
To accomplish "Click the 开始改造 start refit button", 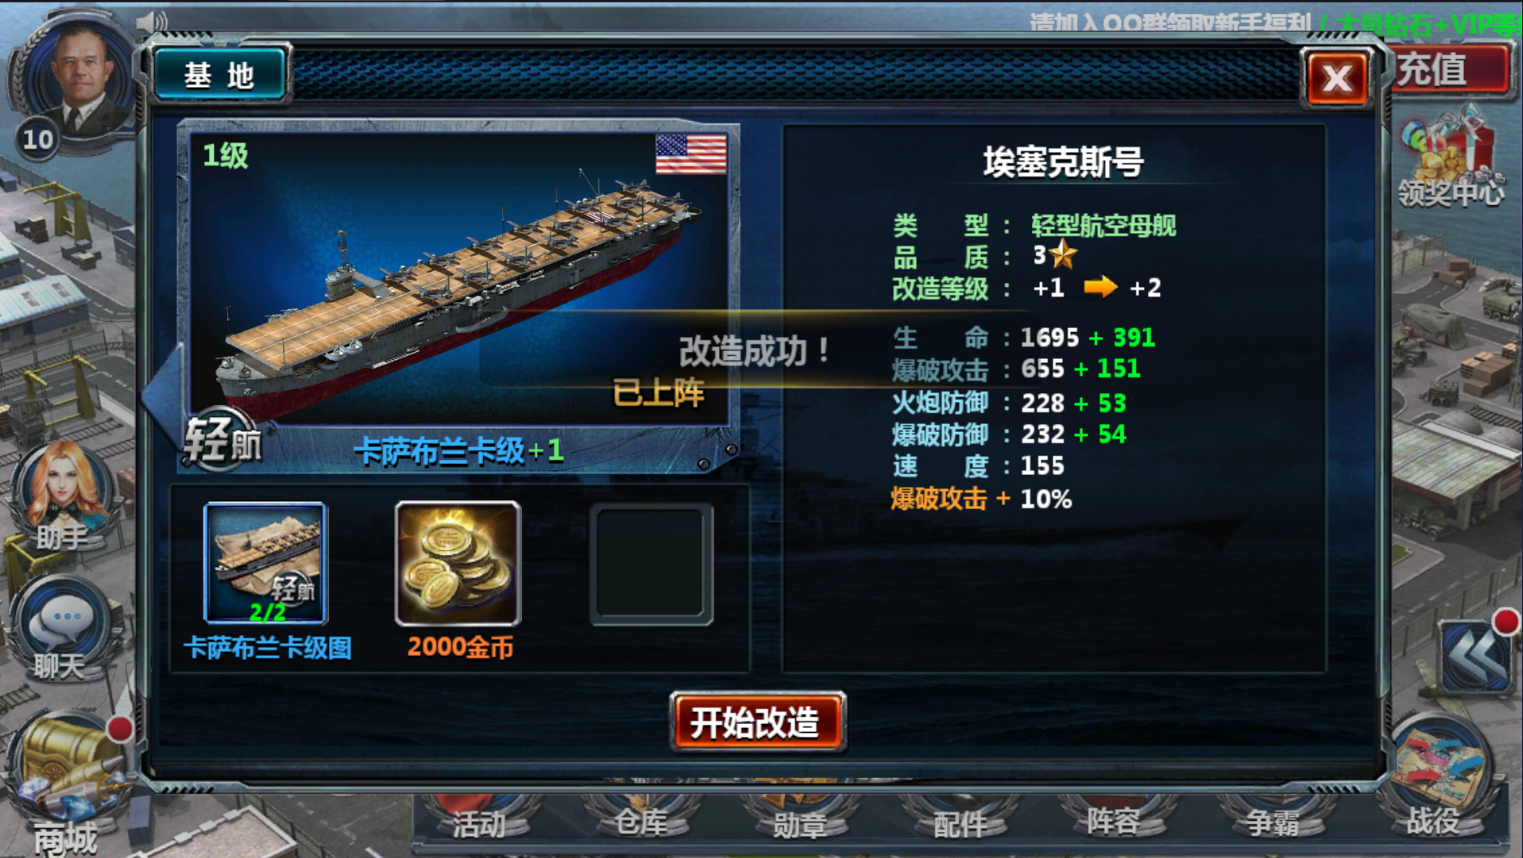I will pos(758,722).
